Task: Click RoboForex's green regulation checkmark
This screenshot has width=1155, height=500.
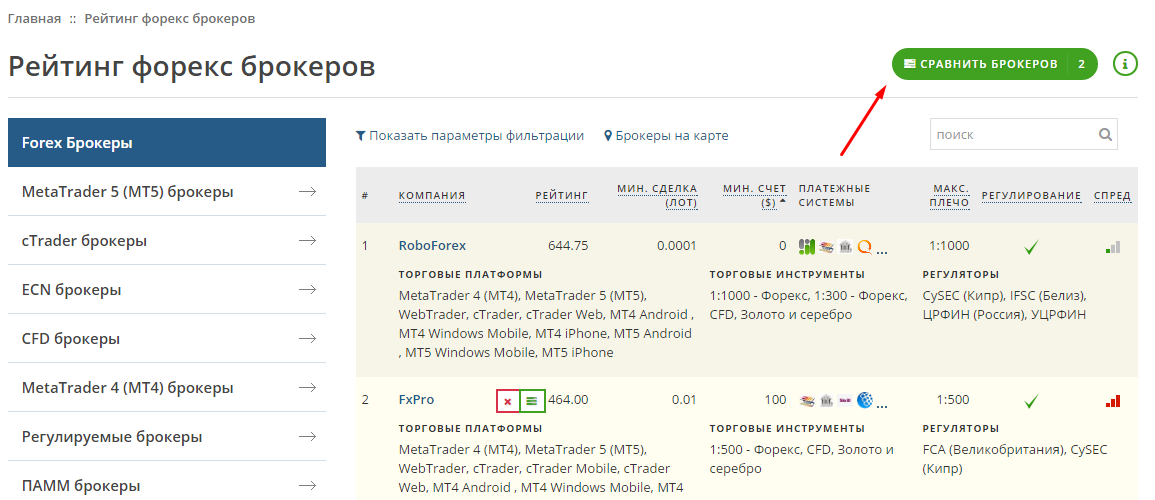Action: [1031, 247]
